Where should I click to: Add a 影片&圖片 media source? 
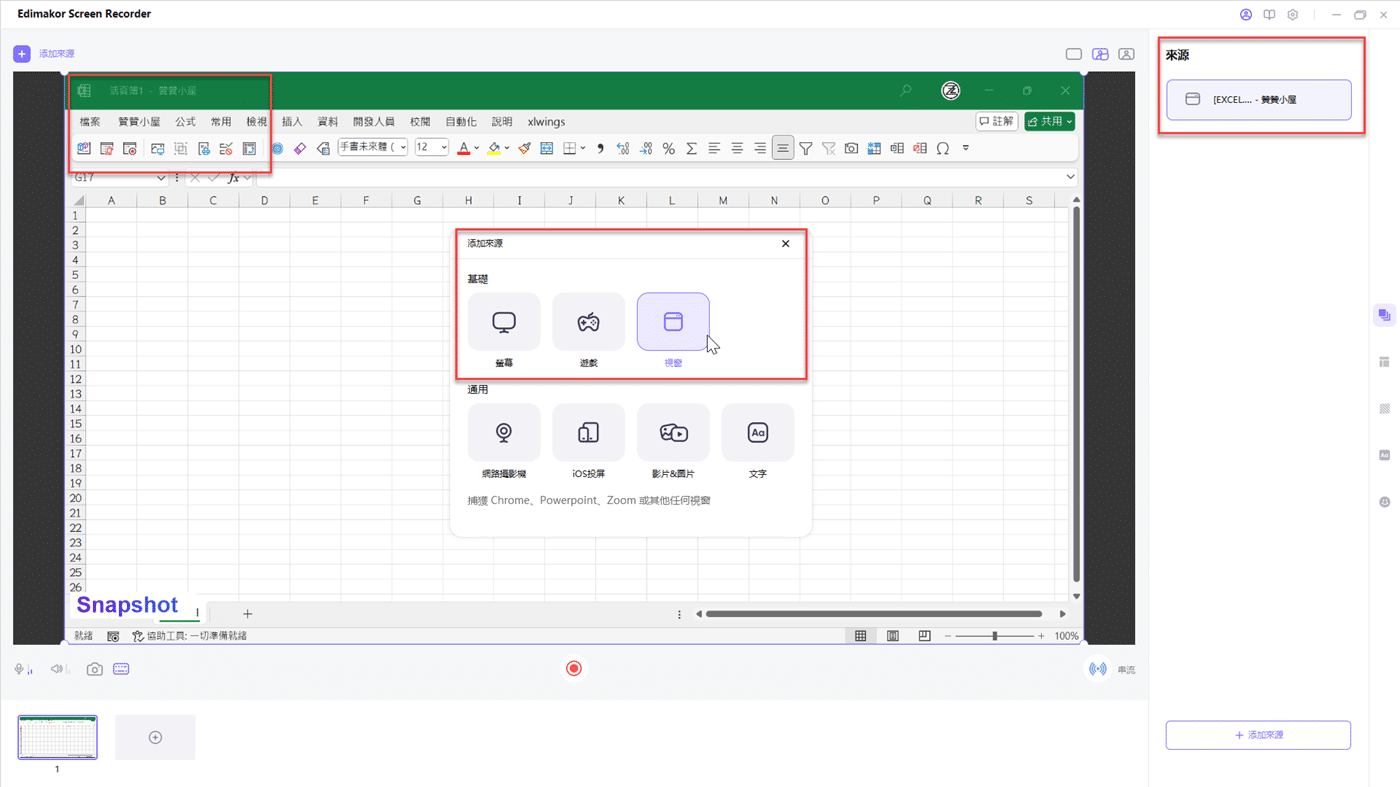pyautogui.click(x=673, y=433)
